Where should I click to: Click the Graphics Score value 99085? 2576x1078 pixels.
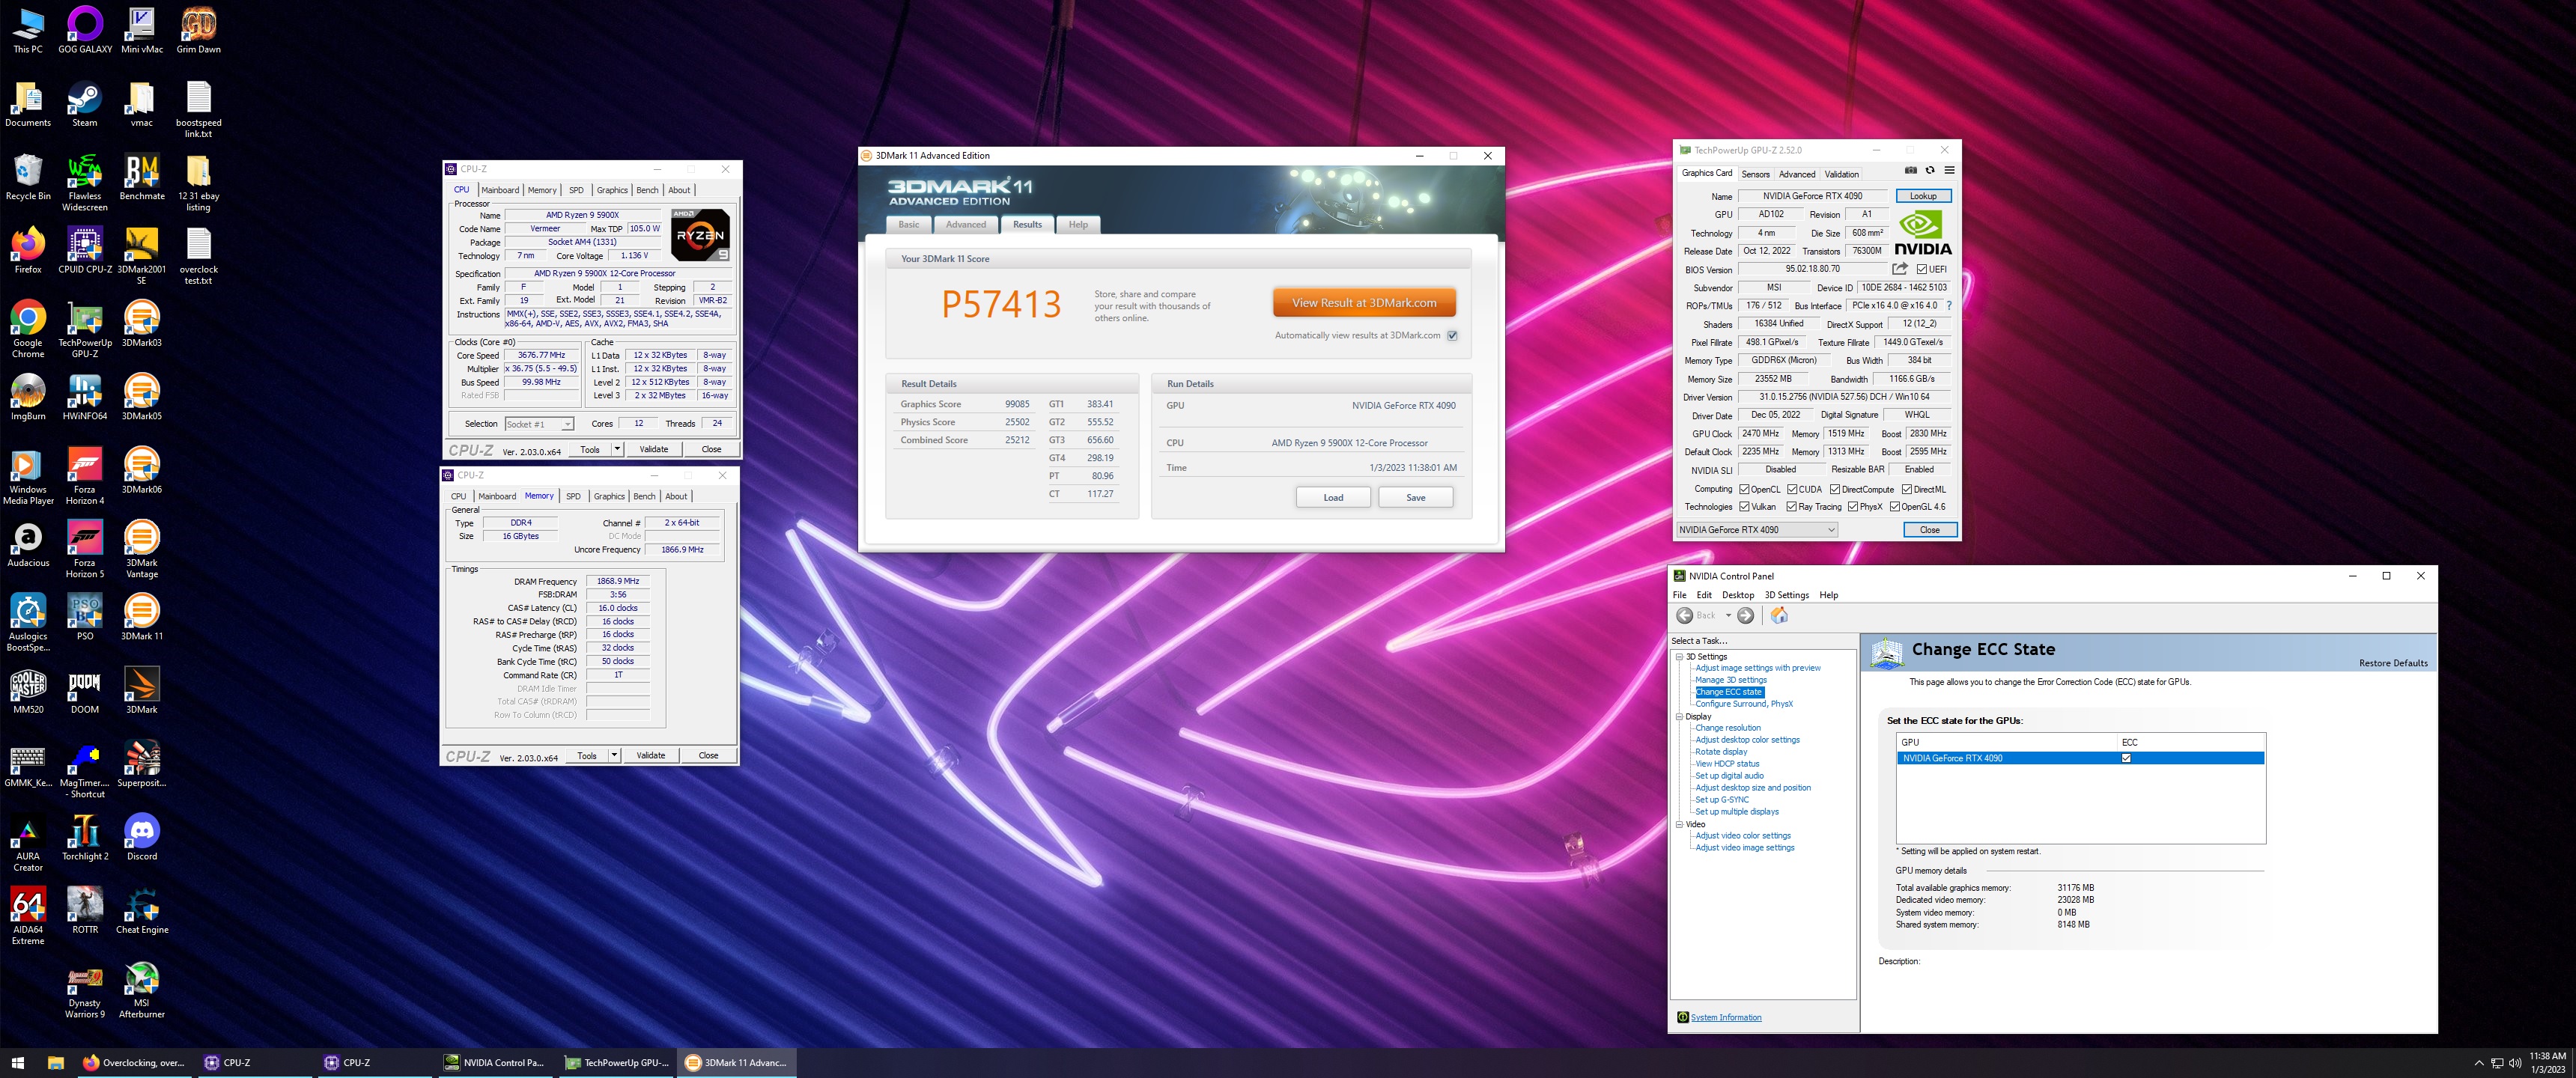1017,404
